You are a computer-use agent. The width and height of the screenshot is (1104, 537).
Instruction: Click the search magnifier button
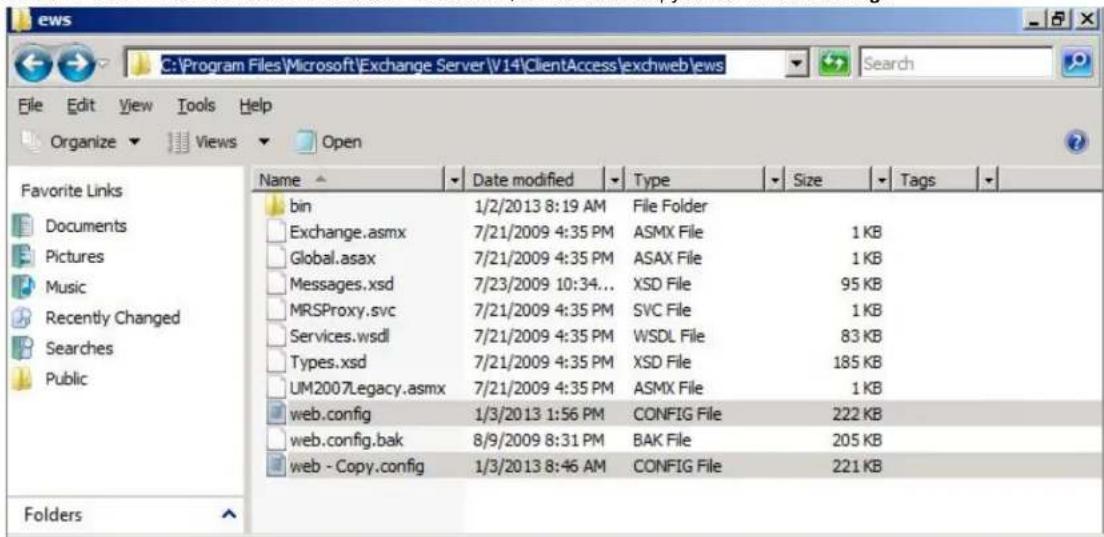1075,63
